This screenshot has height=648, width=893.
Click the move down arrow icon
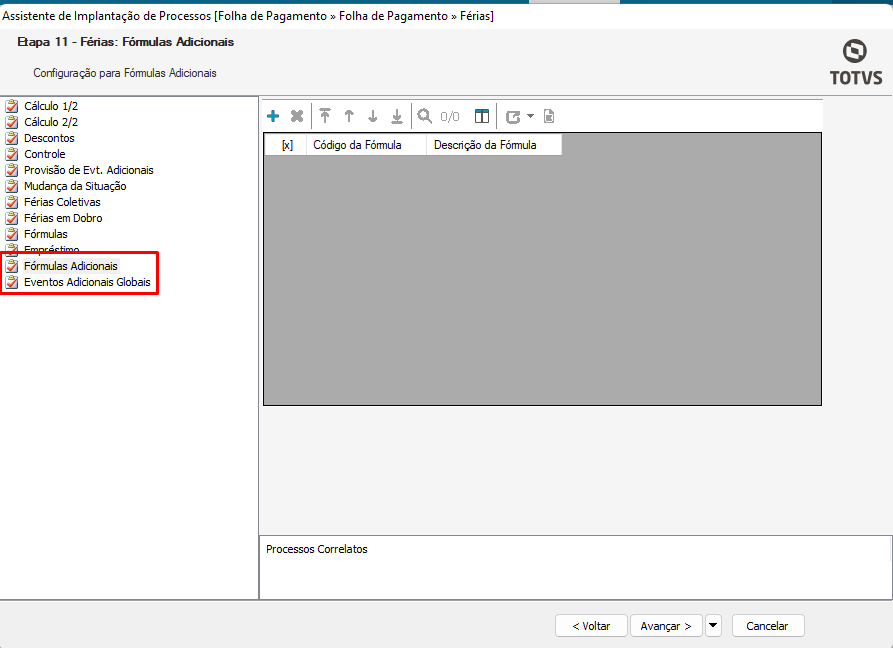tap(372, 116)
